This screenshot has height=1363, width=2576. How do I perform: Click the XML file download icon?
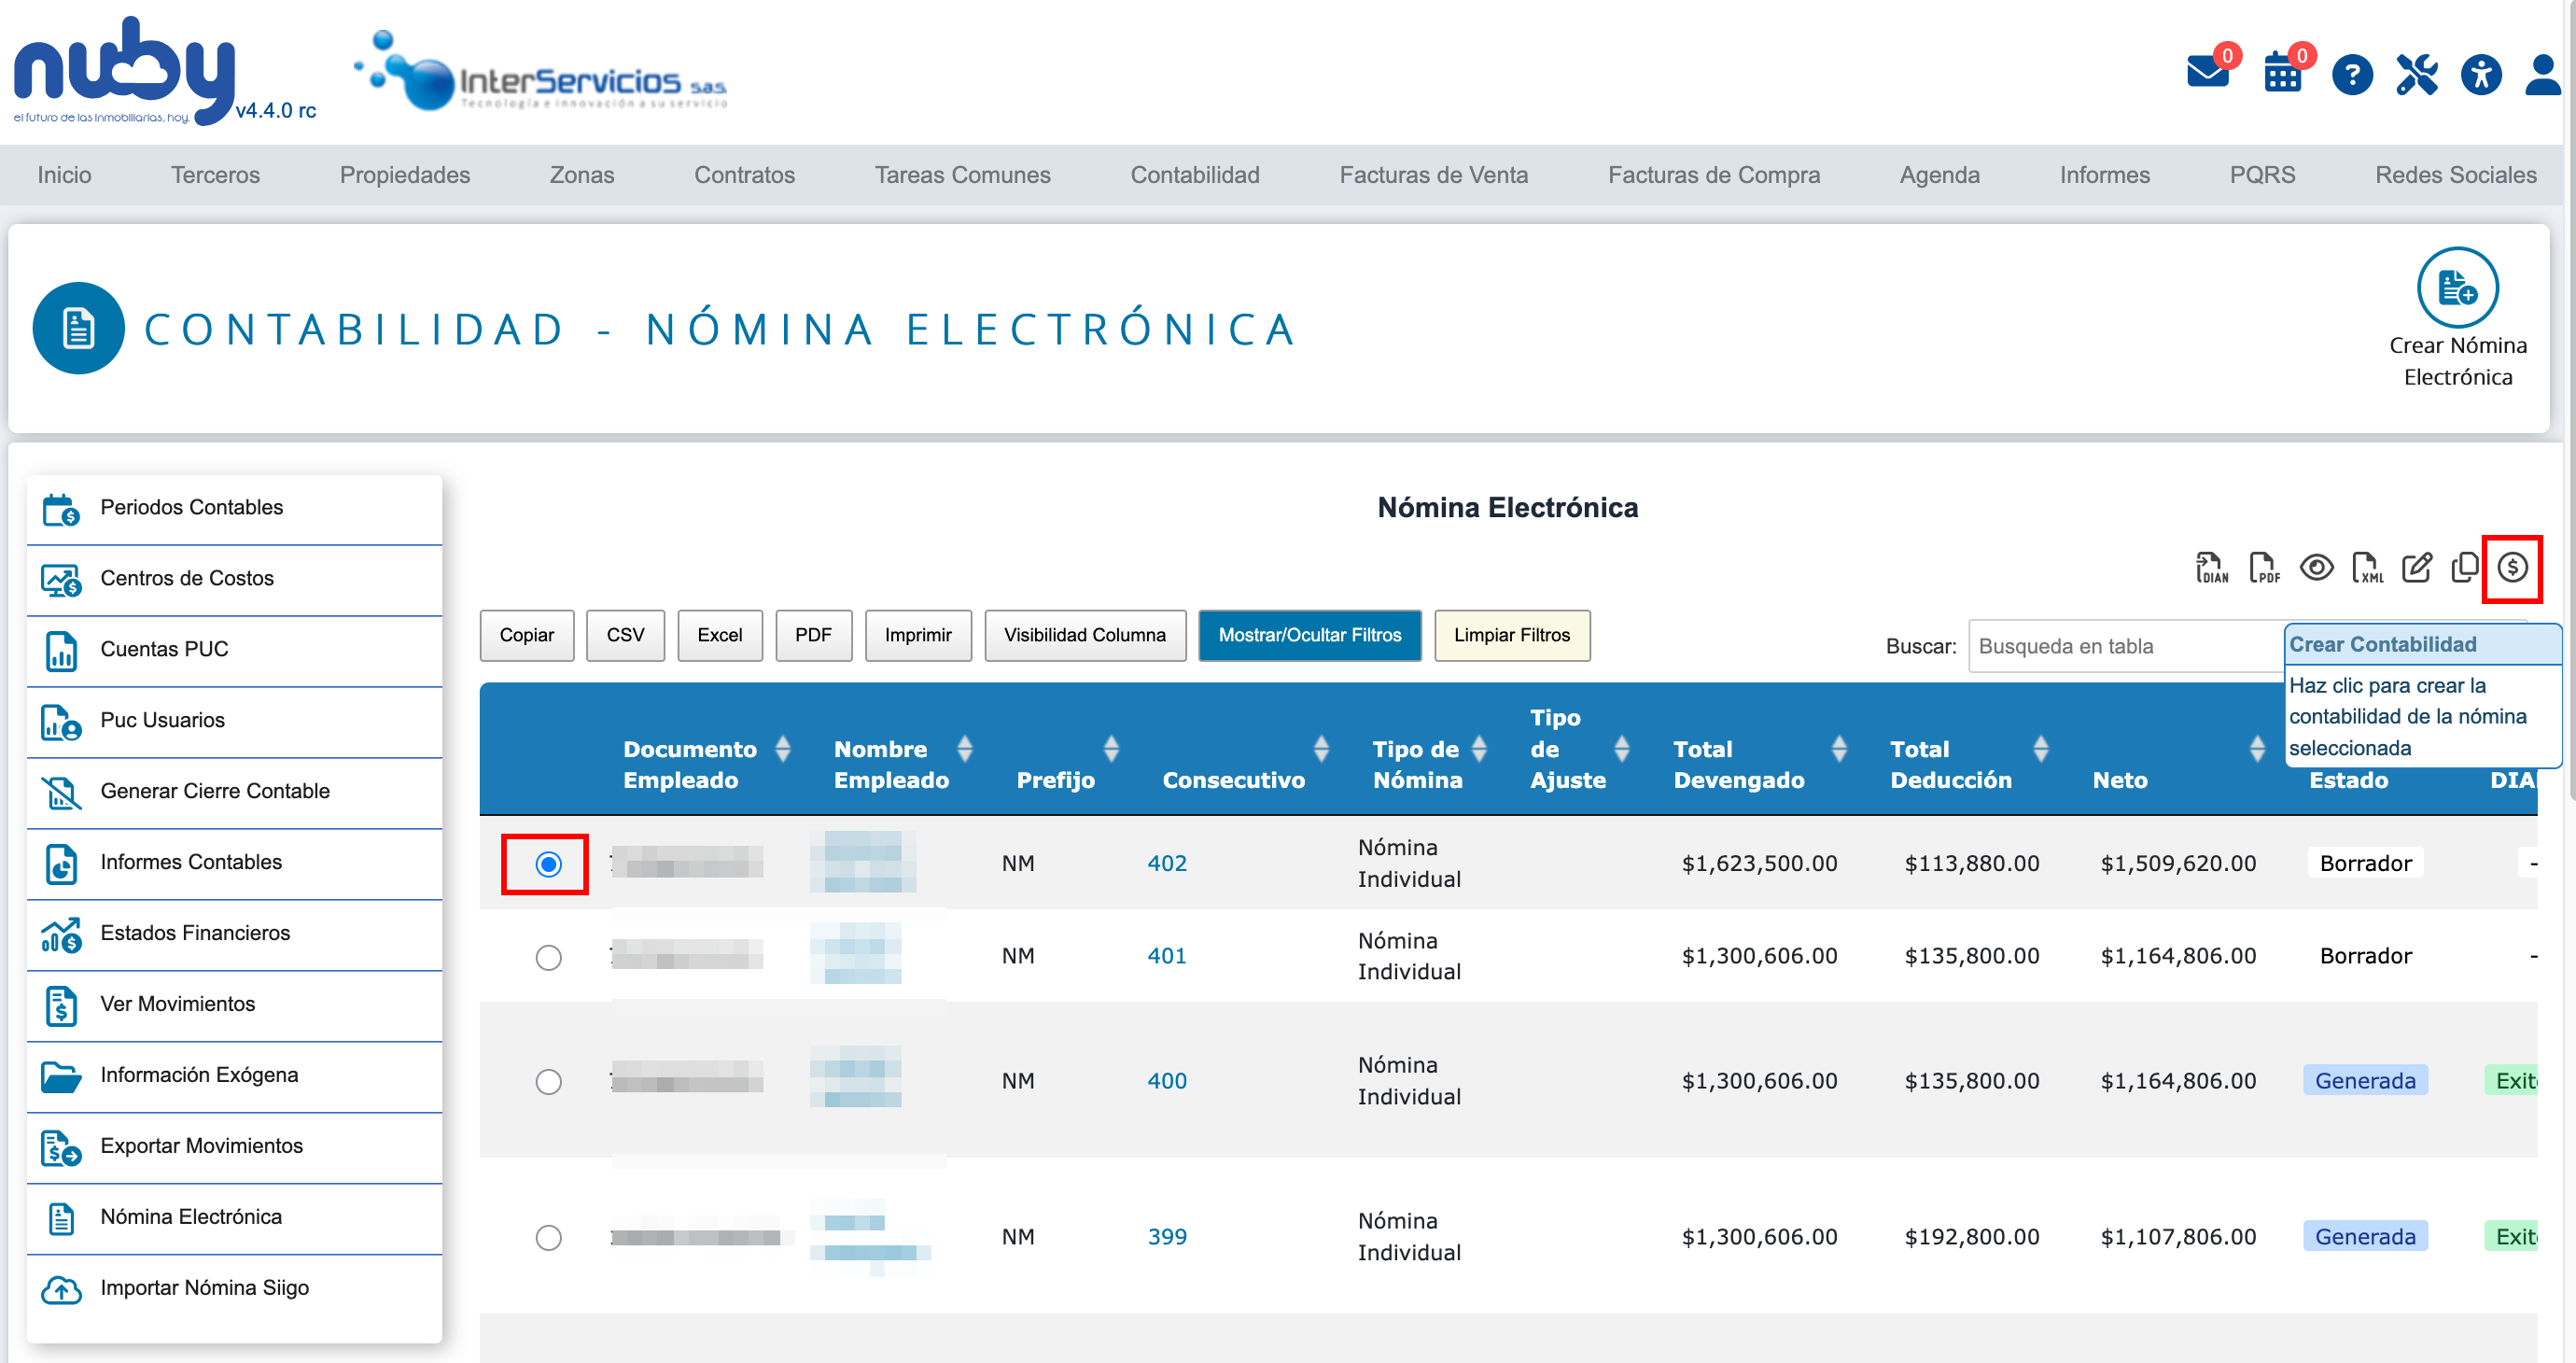tap(2366, 568)
